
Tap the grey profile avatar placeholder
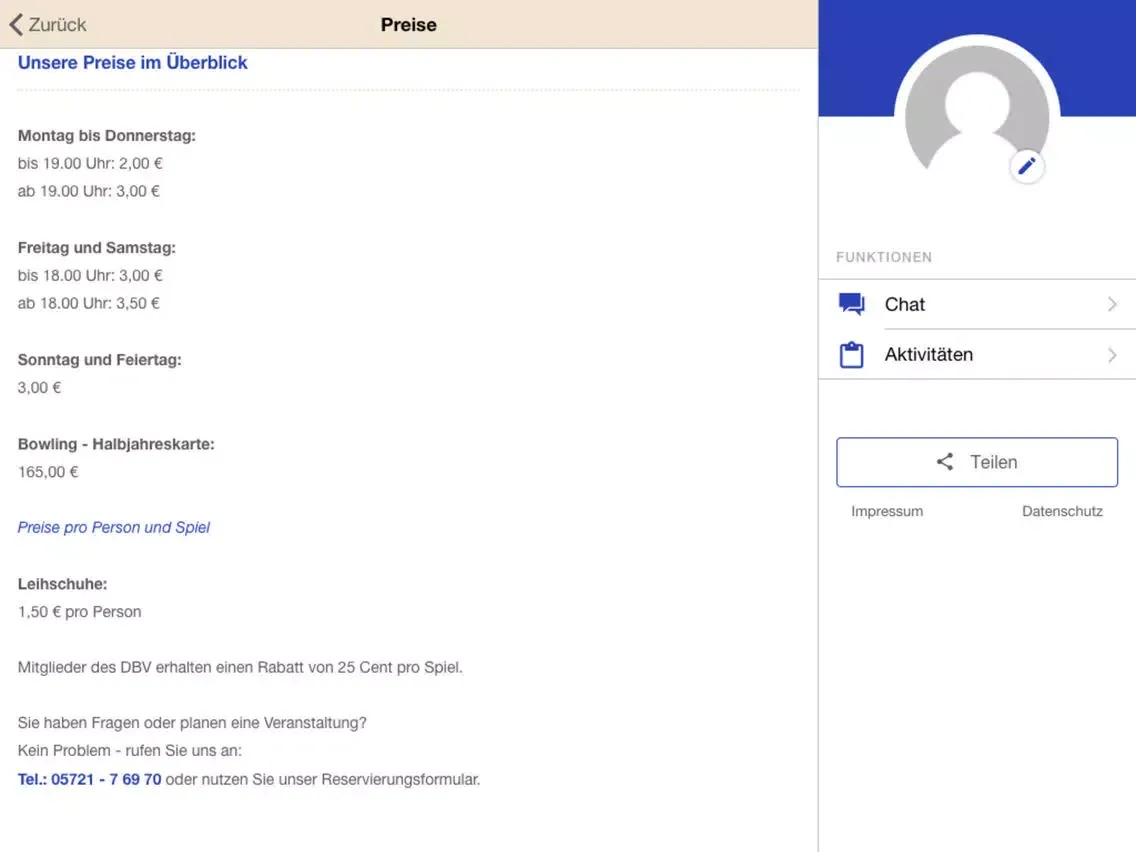(975, 115)
